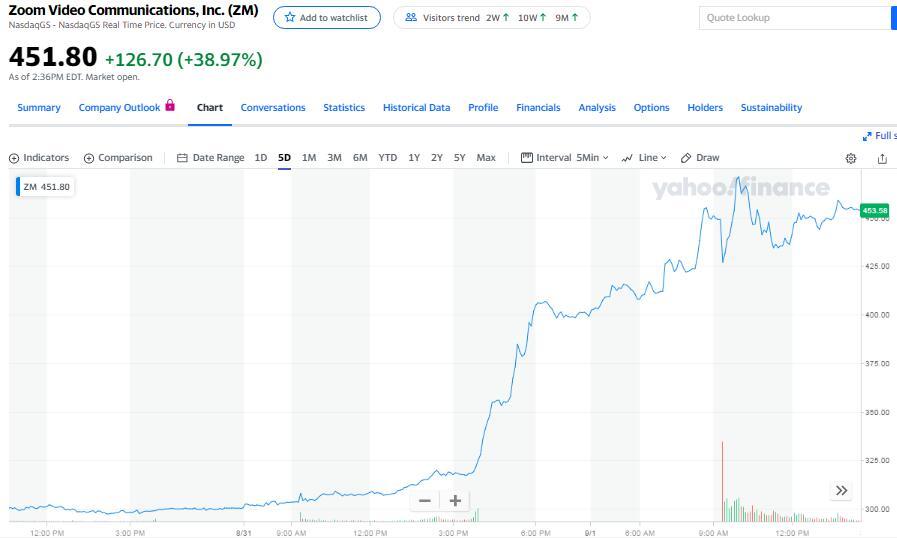Open the Draw tool
This screenshot has height=538, width=897.
(700, 158)
